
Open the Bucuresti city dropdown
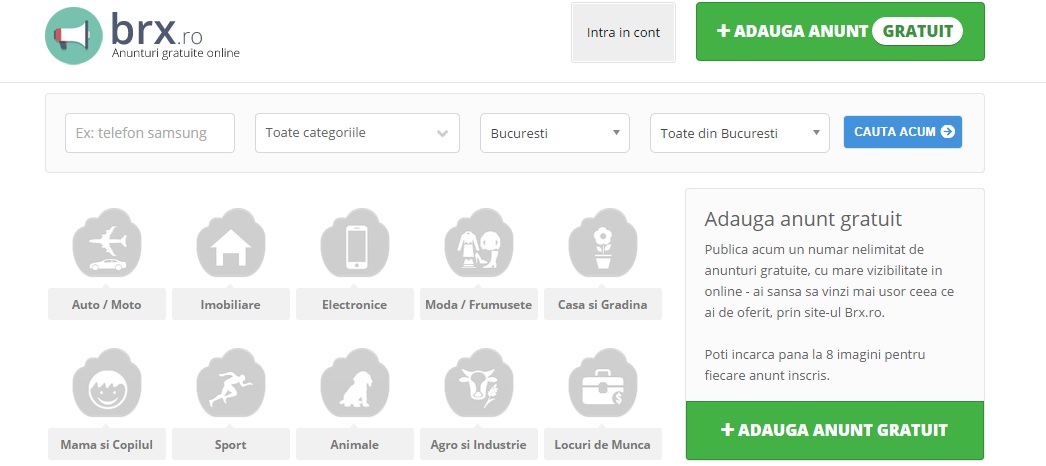point(555,133)
